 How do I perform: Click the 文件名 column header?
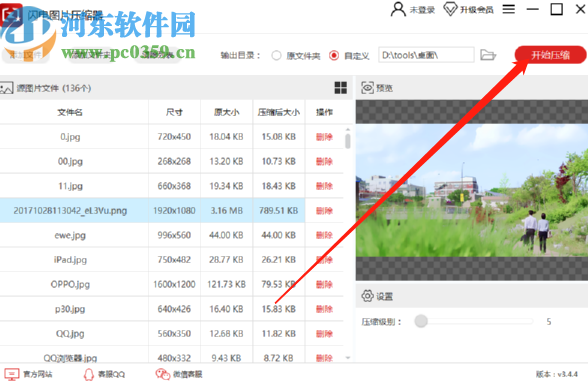pos(70,112)
